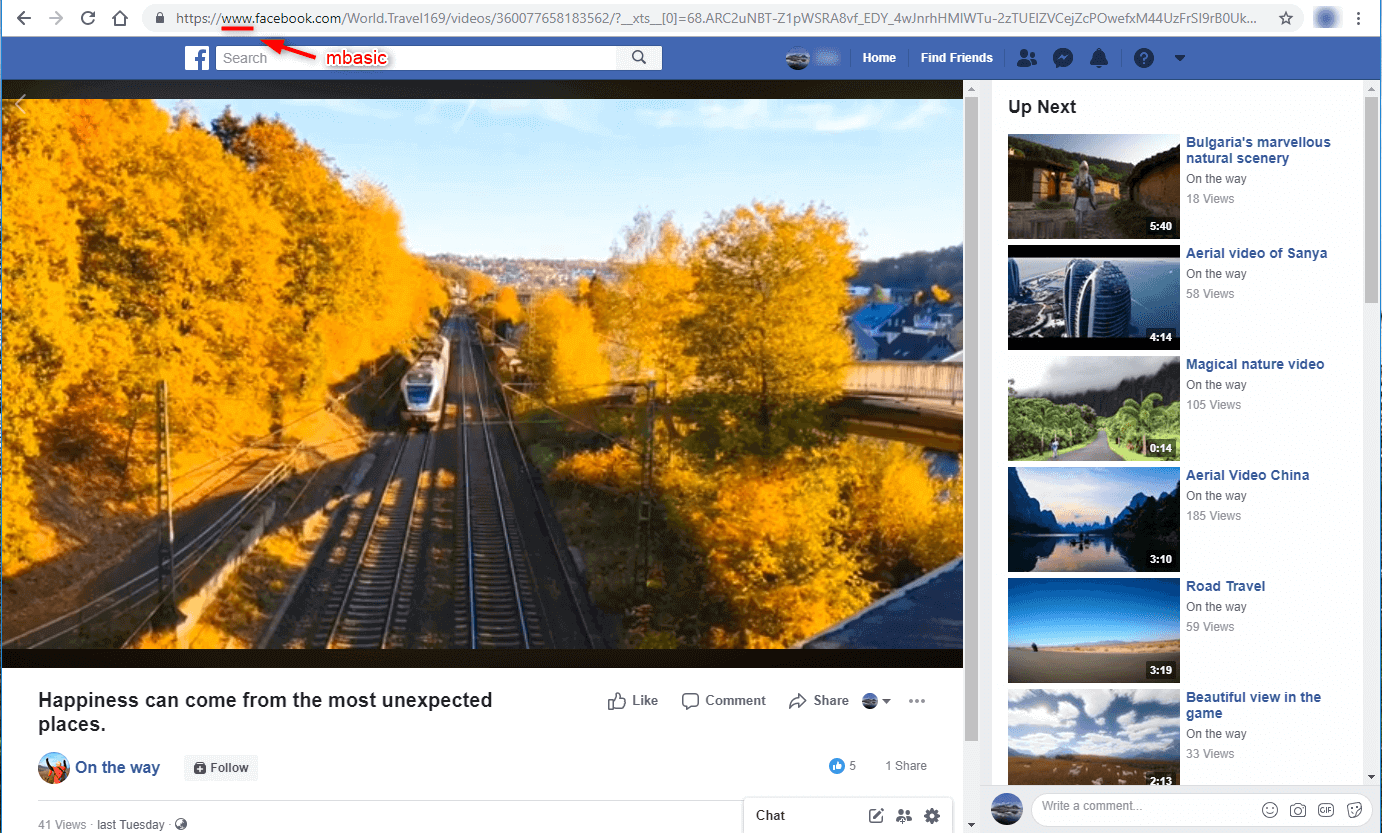Open chat settings gear icon
Screen dimensions: 1382x833
(932, 816)
